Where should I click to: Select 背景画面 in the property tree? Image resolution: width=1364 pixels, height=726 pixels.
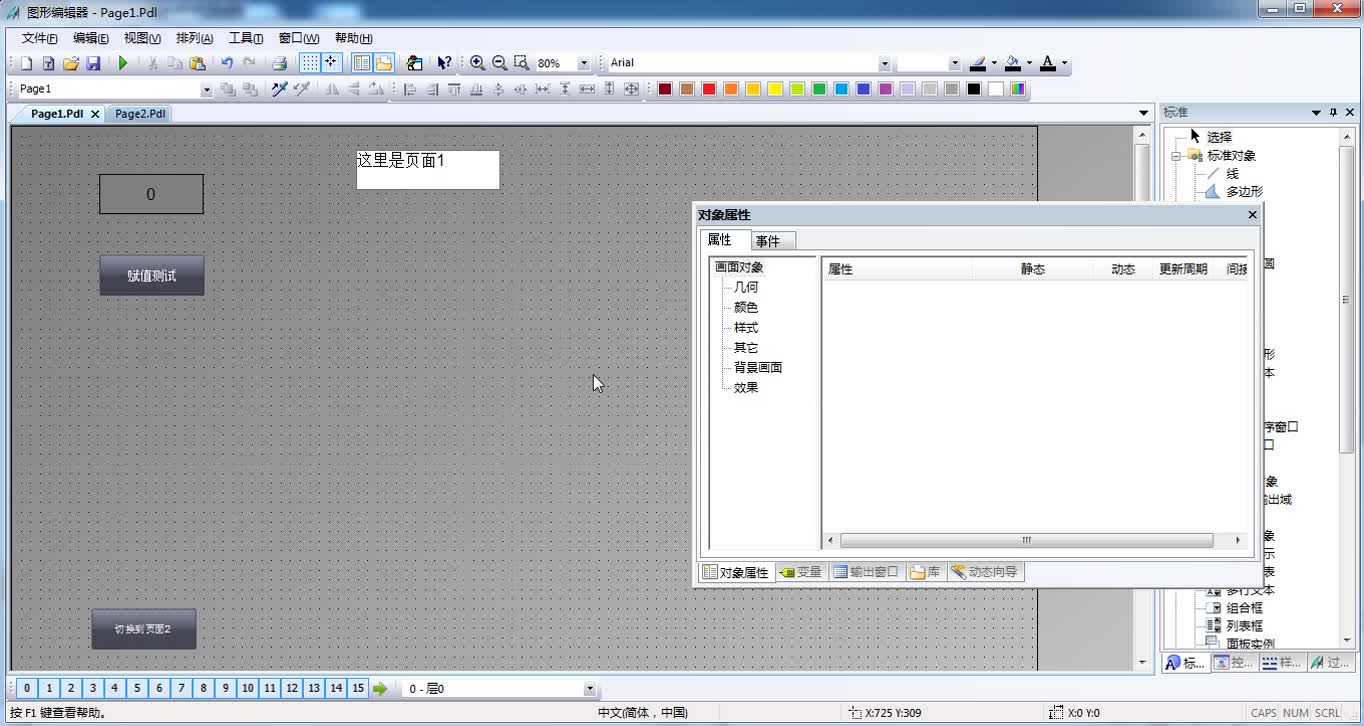[758, 367]
